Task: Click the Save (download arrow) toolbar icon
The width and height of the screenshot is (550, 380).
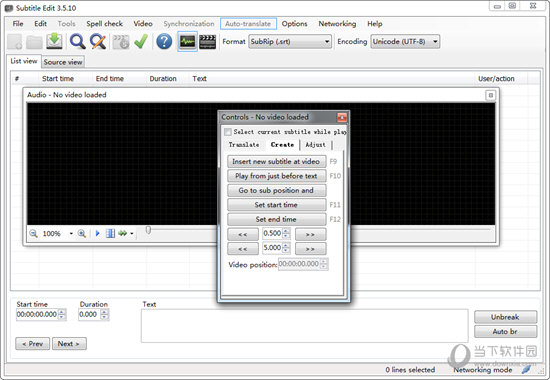Action: coord(54,41)
